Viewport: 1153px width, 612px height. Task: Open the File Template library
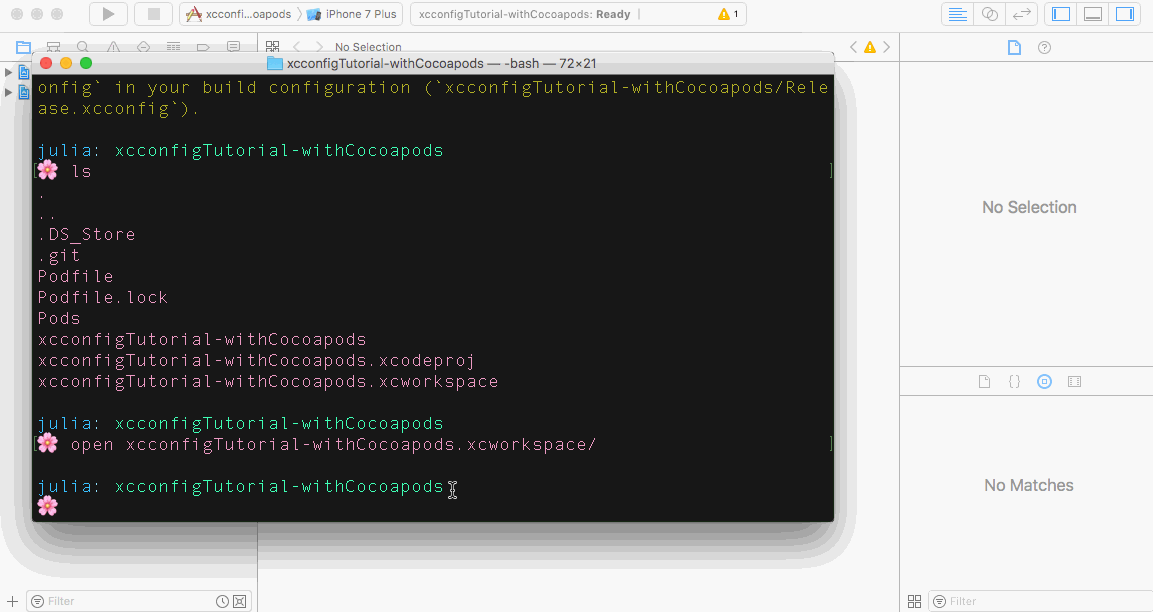point(984,381)
